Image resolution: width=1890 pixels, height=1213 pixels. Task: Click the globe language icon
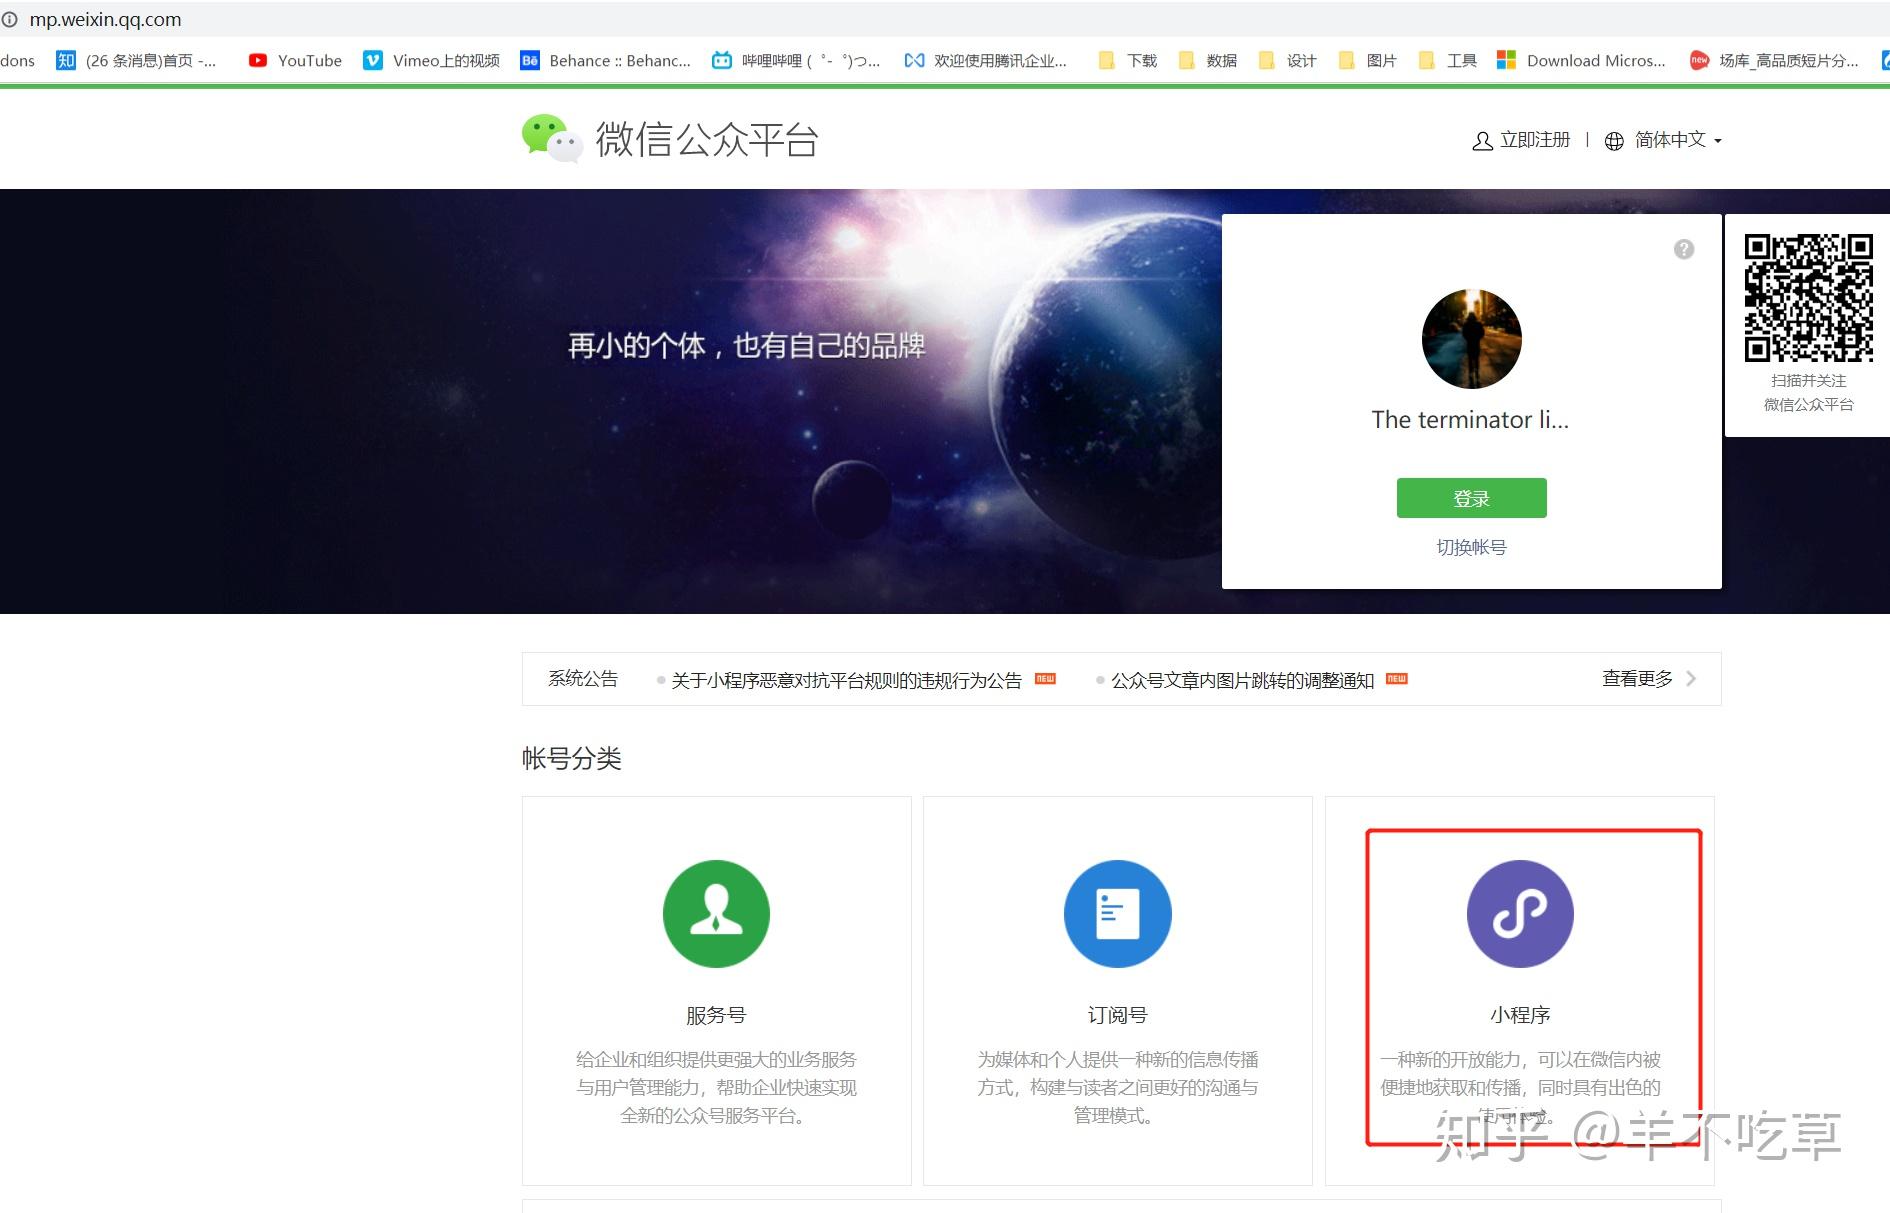click(1613, 141)
